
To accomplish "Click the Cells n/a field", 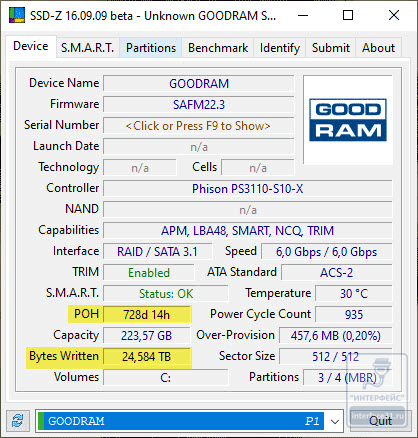I will point(258,168).
